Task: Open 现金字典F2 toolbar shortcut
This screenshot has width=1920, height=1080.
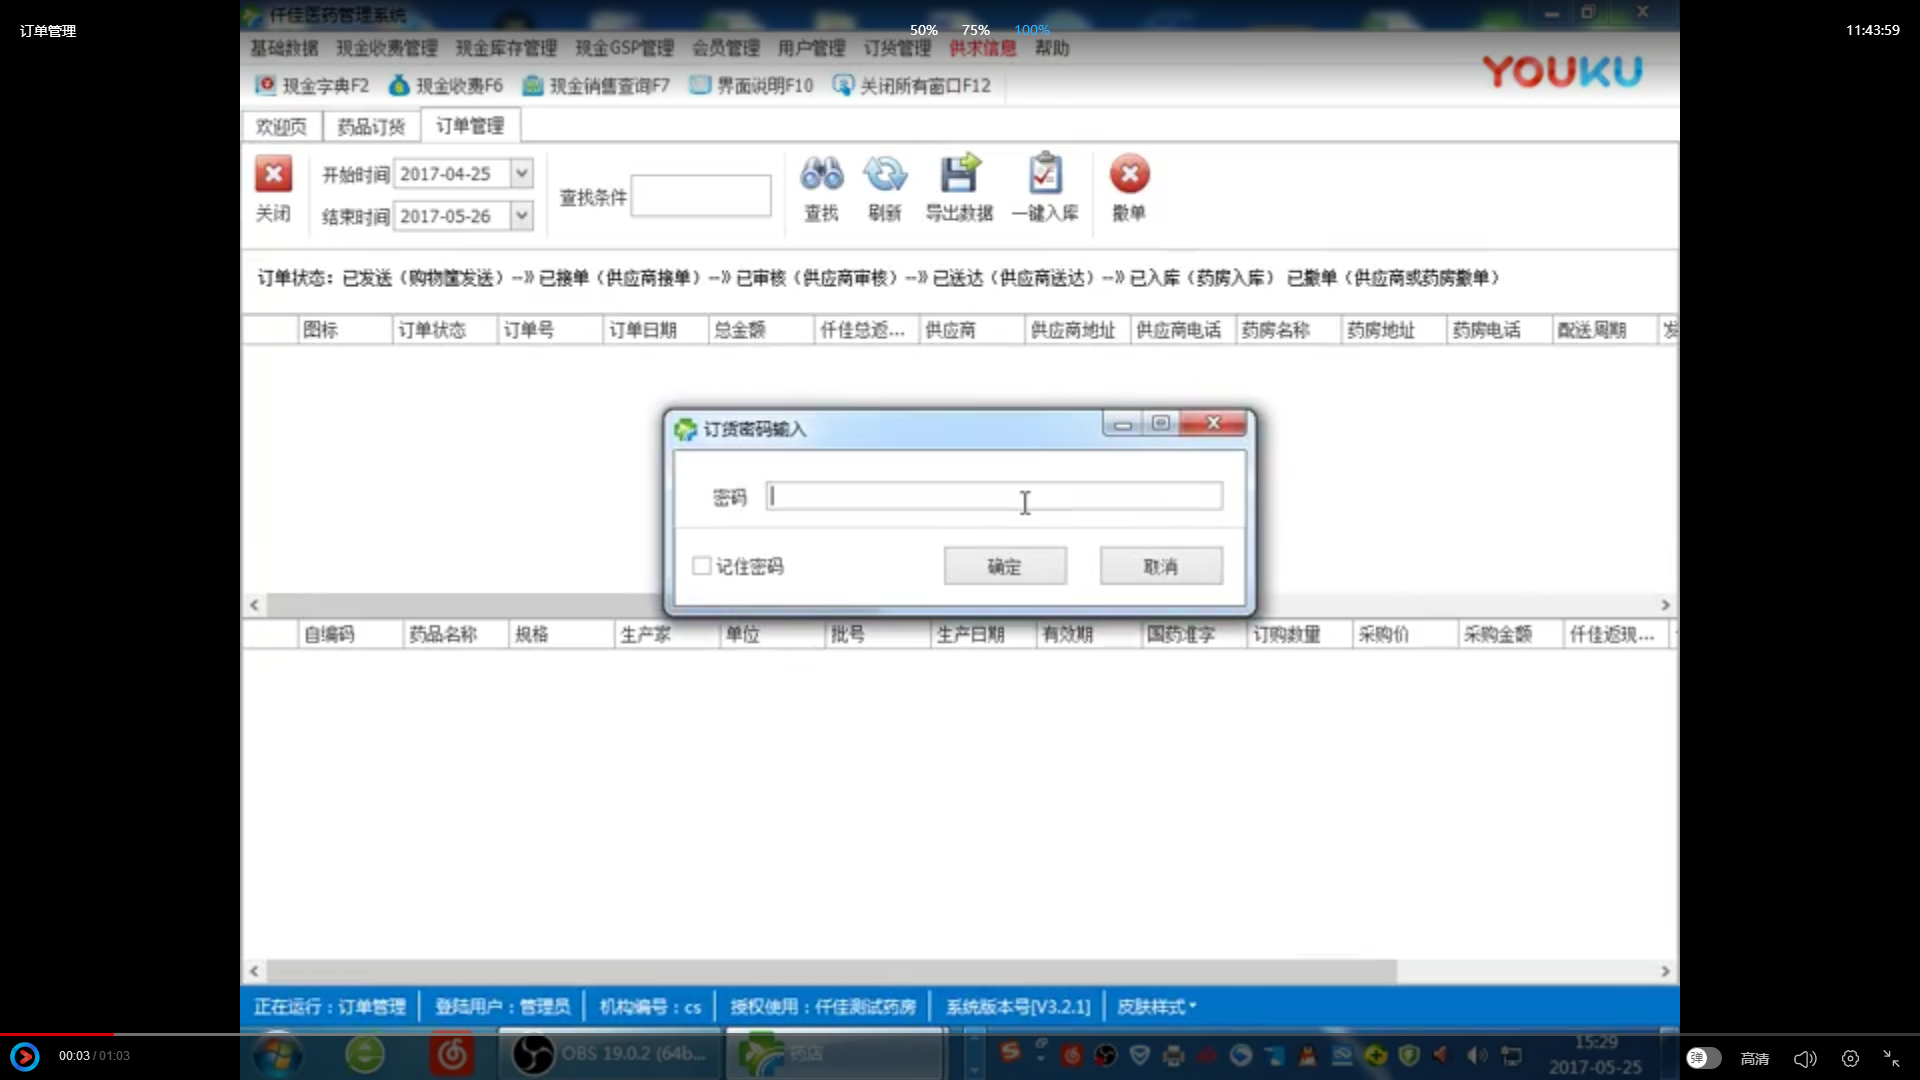Action: pos(311,86)
